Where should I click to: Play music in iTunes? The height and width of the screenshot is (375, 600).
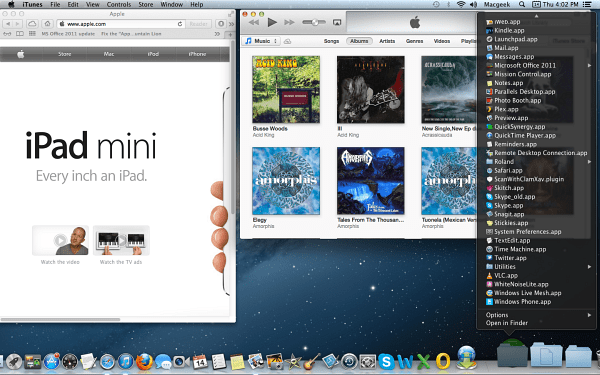click(x=272, y=23)
